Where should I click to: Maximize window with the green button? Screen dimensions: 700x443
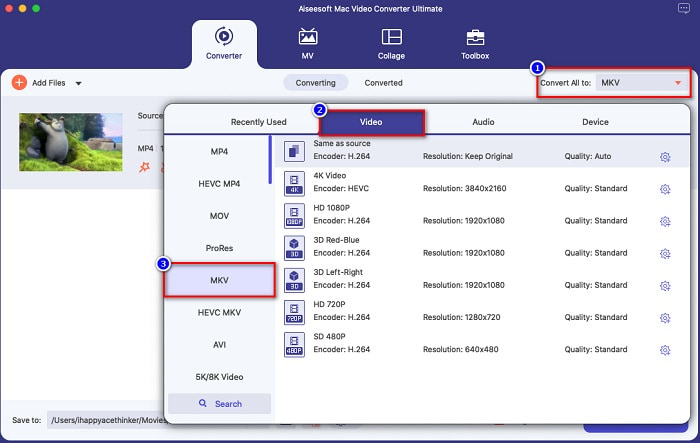pyautogui.click(x=36, y=8)
